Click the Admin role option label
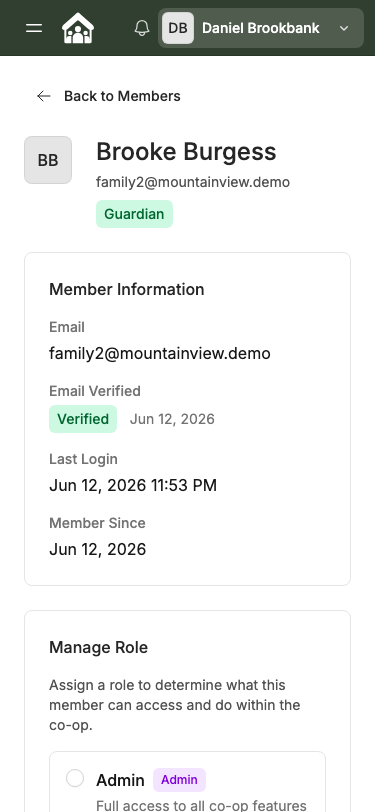The width and height of the screenshot is (375, 812). pyautogui.click(x=120, y=780)
